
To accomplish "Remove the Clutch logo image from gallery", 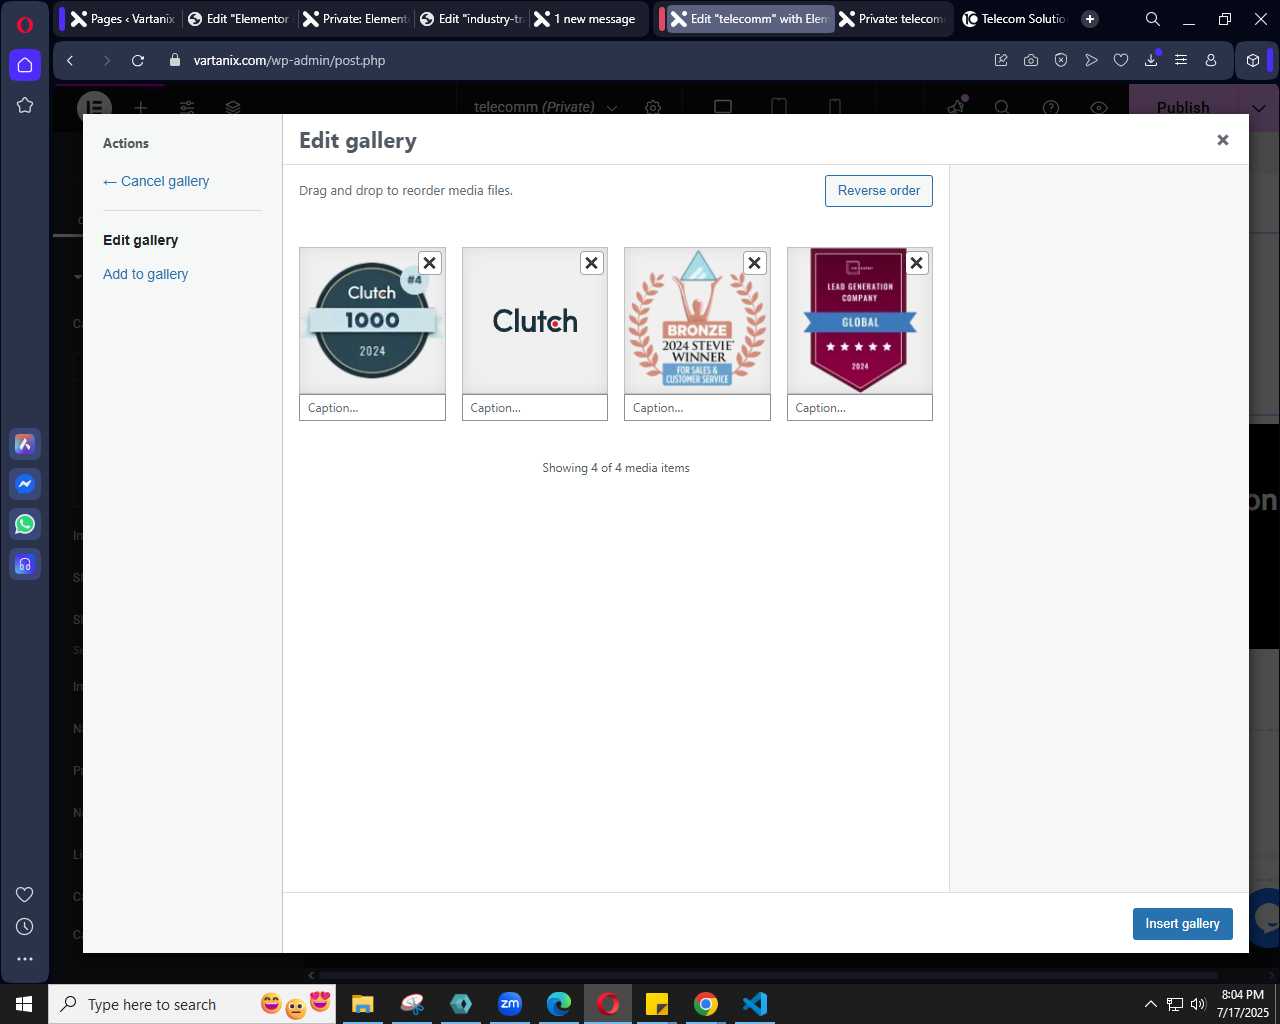I will [x=592, y=263].
